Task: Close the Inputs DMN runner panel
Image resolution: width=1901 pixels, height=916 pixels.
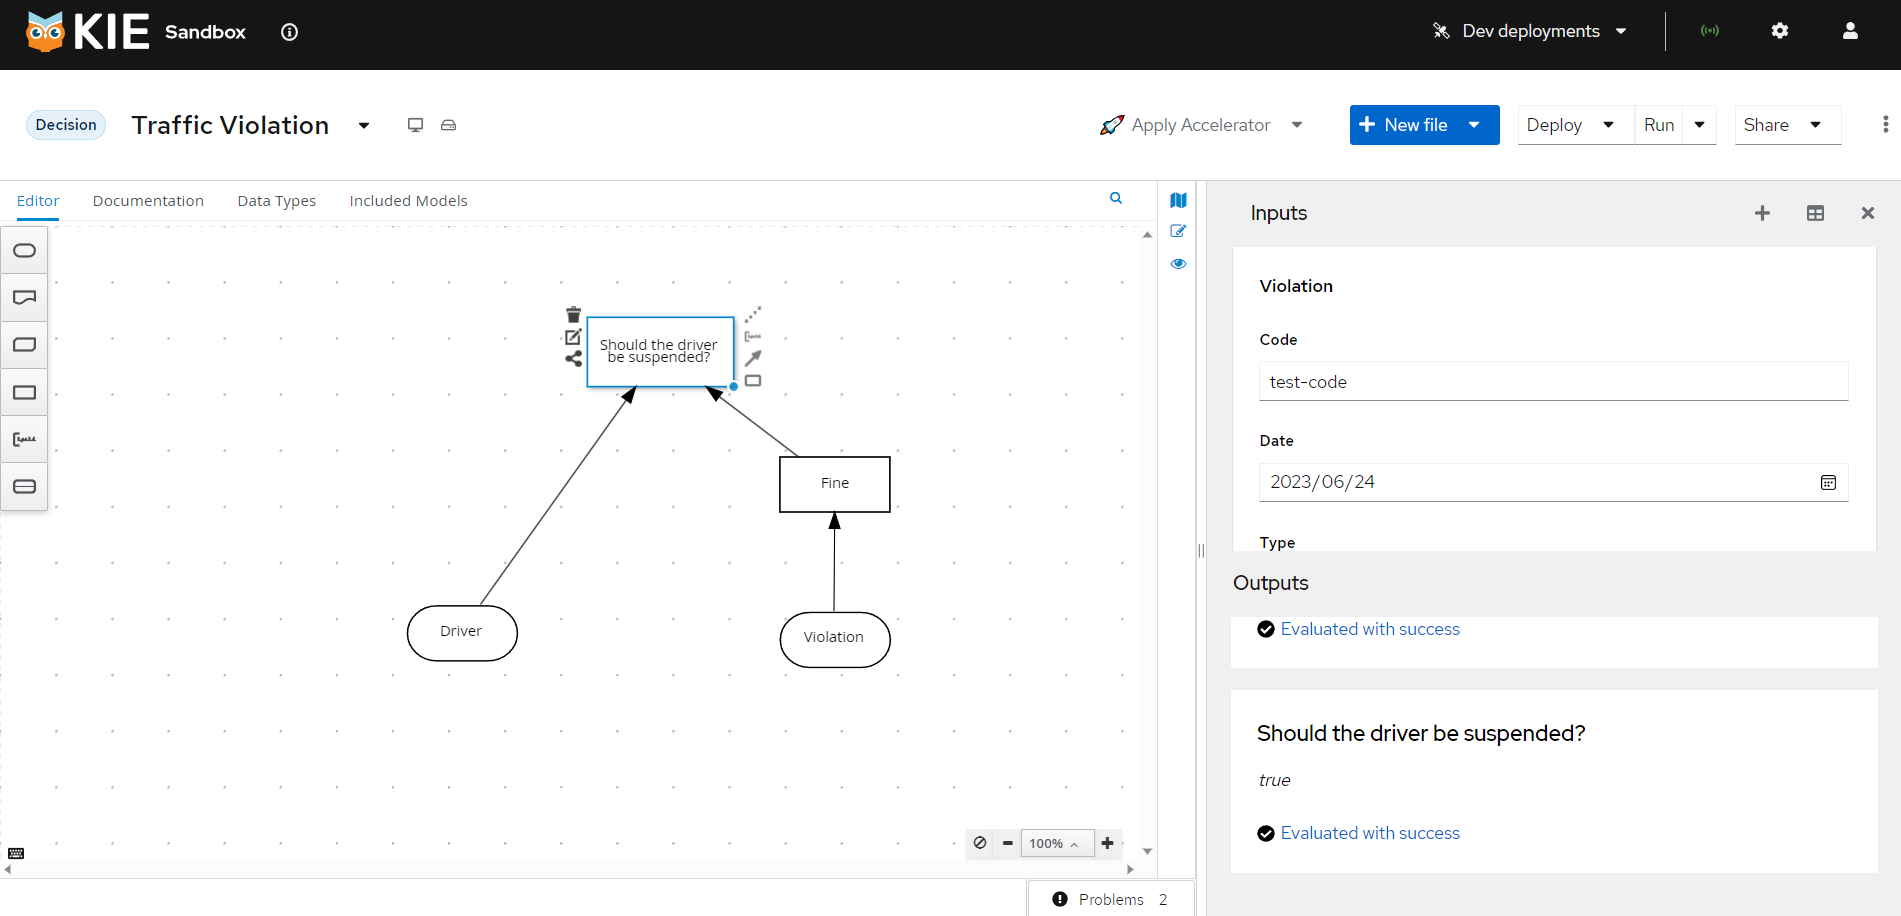Action: point(1867,213)
